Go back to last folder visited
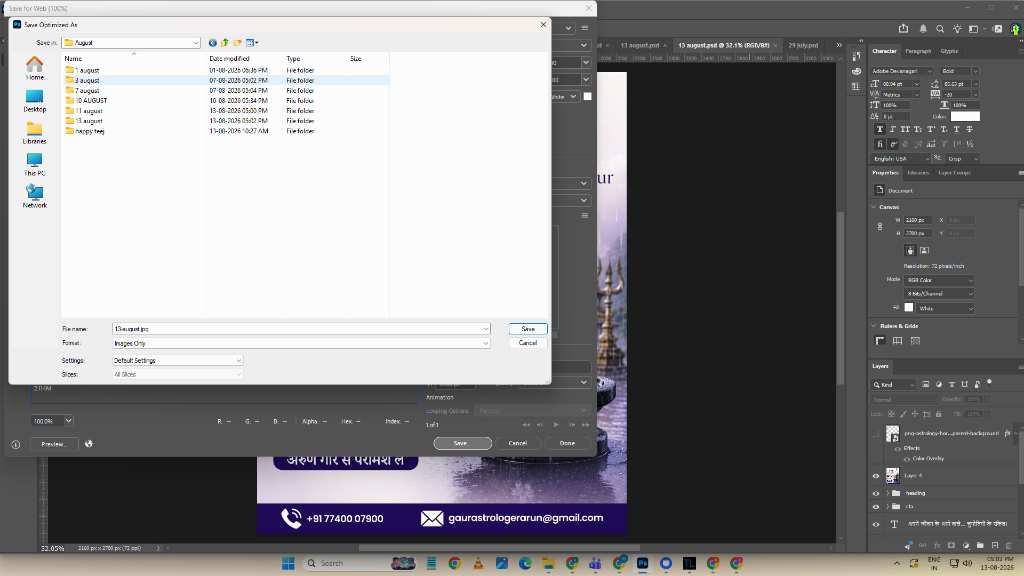Viewport: 1024px width, 576px height. click(x=212, y=42)
